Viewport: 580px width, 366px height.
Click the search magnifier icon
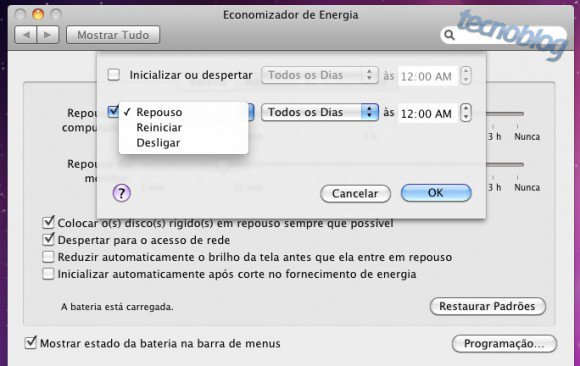tap(449, 35)
